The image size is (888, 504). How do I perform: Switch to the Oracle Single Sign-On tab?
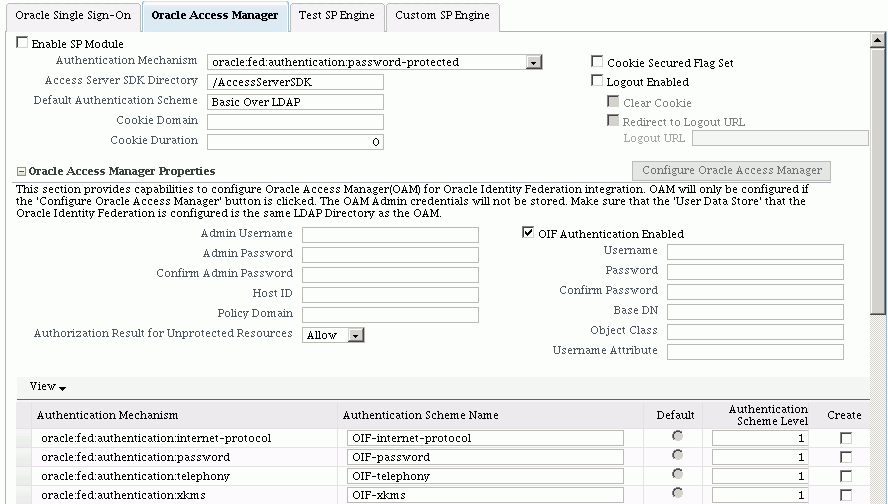73,16
